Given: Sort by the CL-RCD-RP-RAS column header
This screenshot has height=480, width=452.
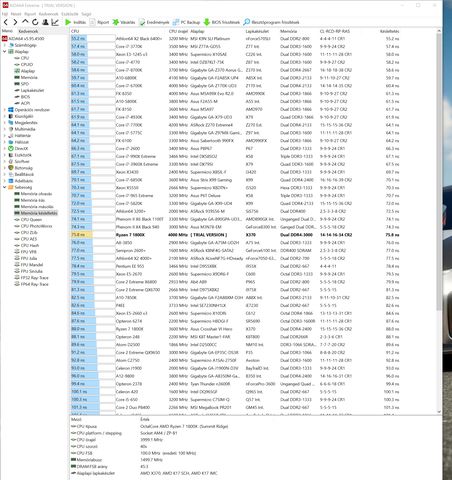Looking at the screenshot, I should click(335, 31).
